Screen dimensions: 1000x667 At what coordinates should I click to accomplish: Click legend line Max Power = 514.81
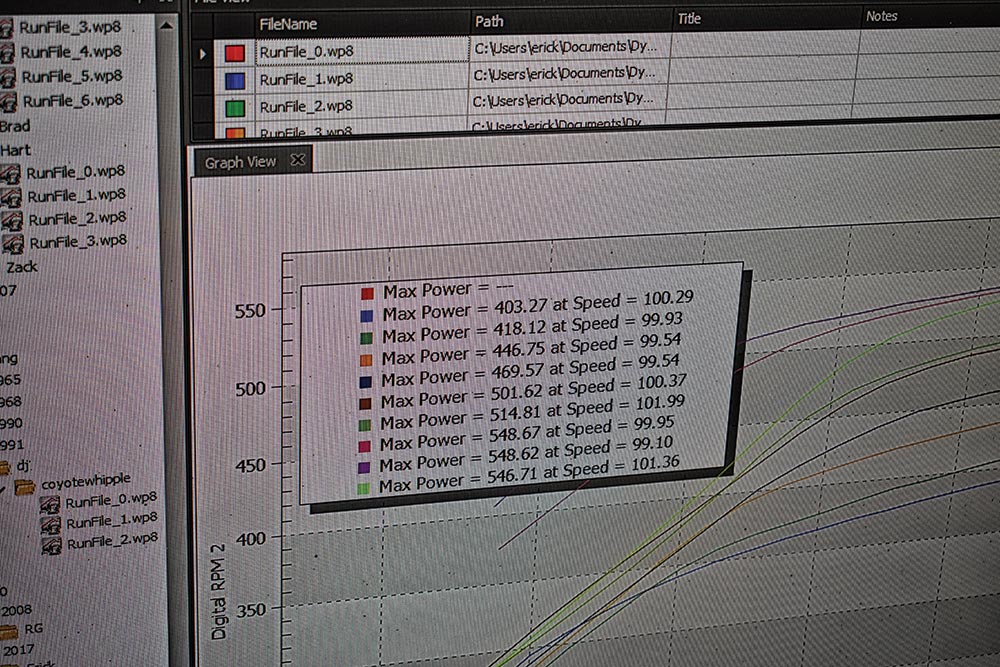click(x=533, y=413)
